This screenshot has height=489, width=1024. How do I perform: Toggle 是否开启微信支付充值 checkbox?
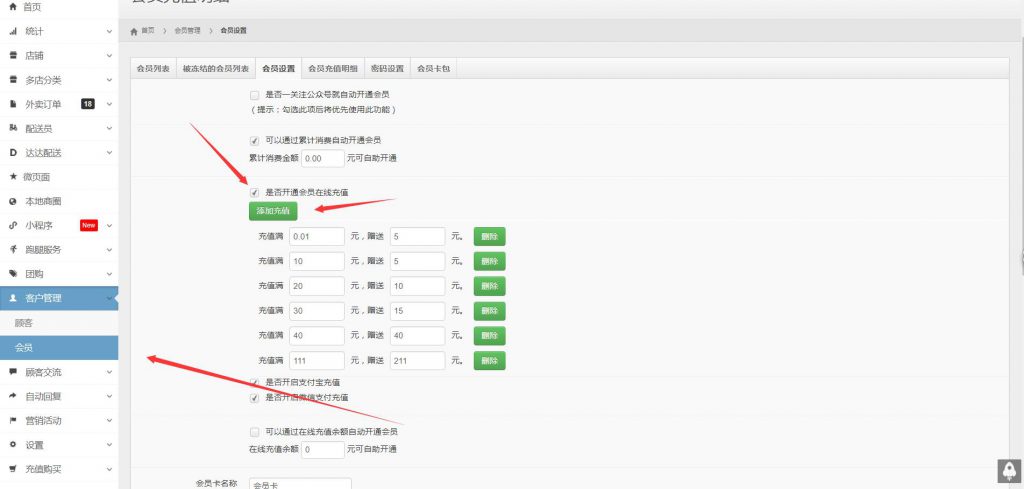click(x=255, y=398)
